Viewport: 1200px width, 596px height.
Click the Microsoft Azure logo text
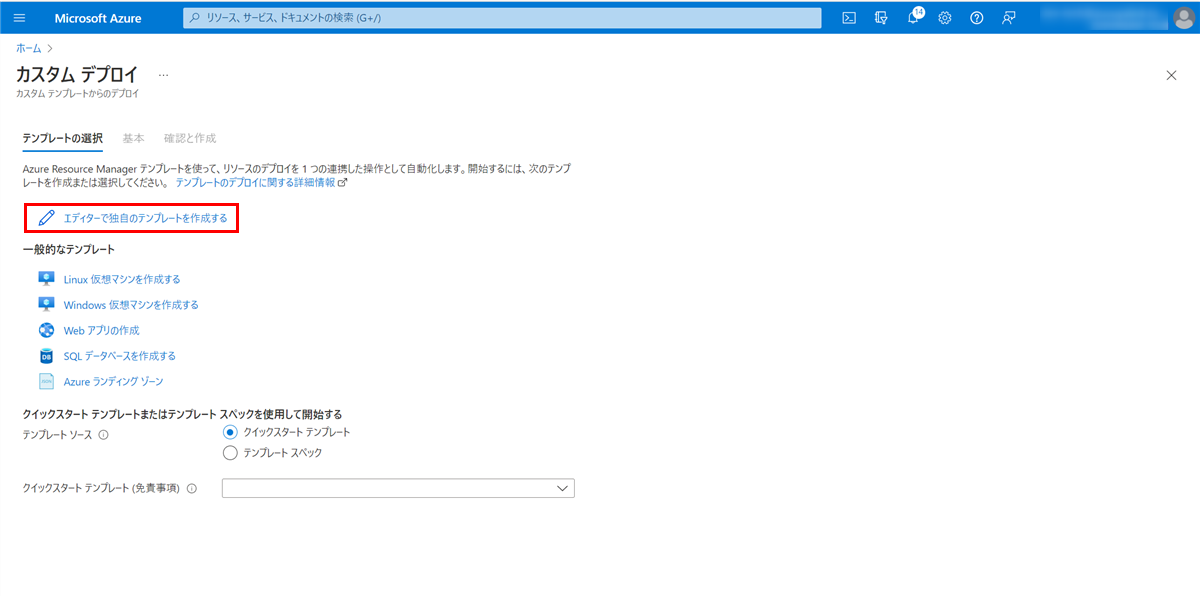(98, 18)
